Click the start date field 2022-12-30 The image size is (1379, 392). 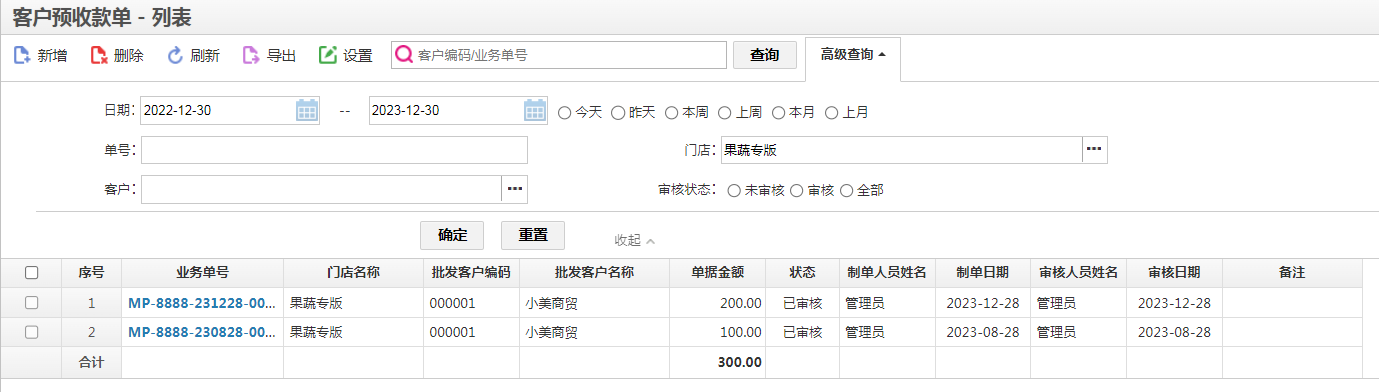click(x=218, y=111)
